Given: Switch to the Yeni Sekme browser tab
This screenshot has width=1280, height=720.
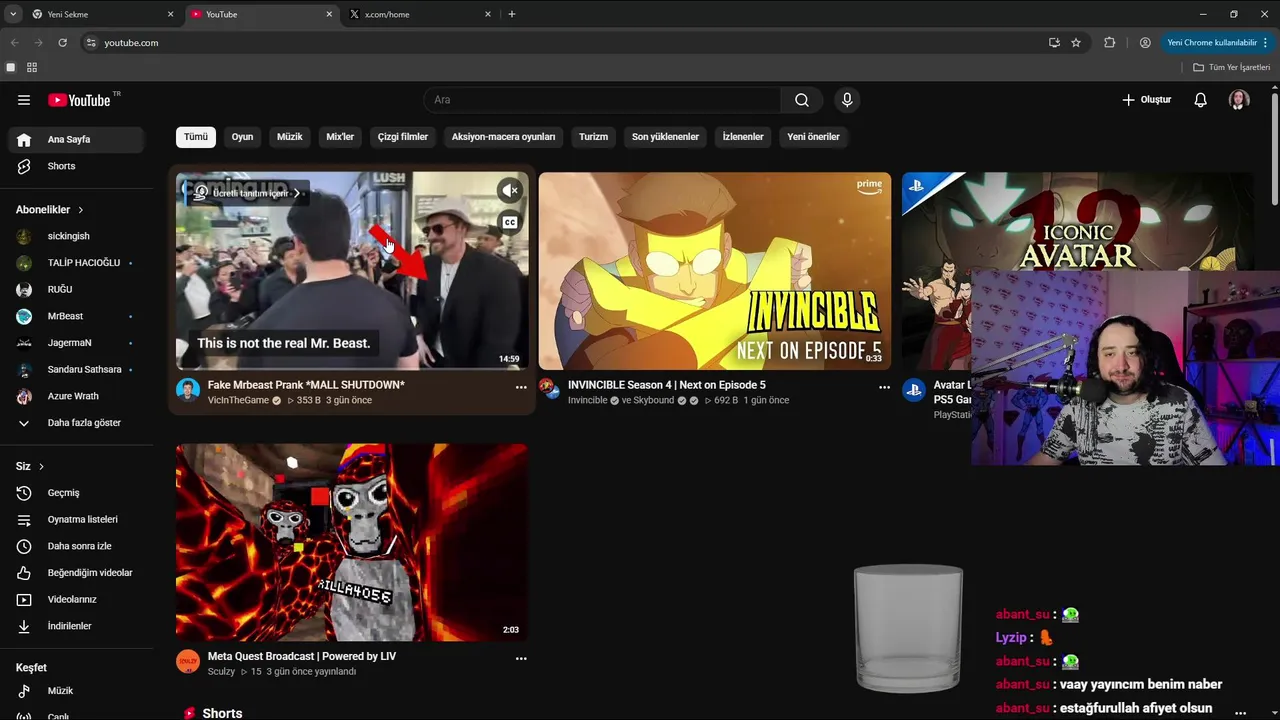Looking at the screenshot, I should pyautogui.click(x=103, y=14).
